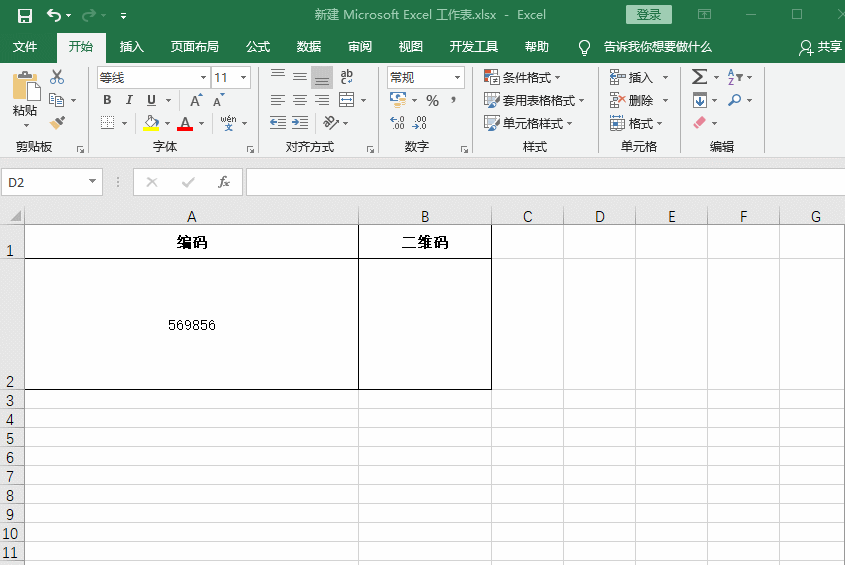Open the 常规 number format dropdown
The image size is (845, 565).
pos(457,78)
